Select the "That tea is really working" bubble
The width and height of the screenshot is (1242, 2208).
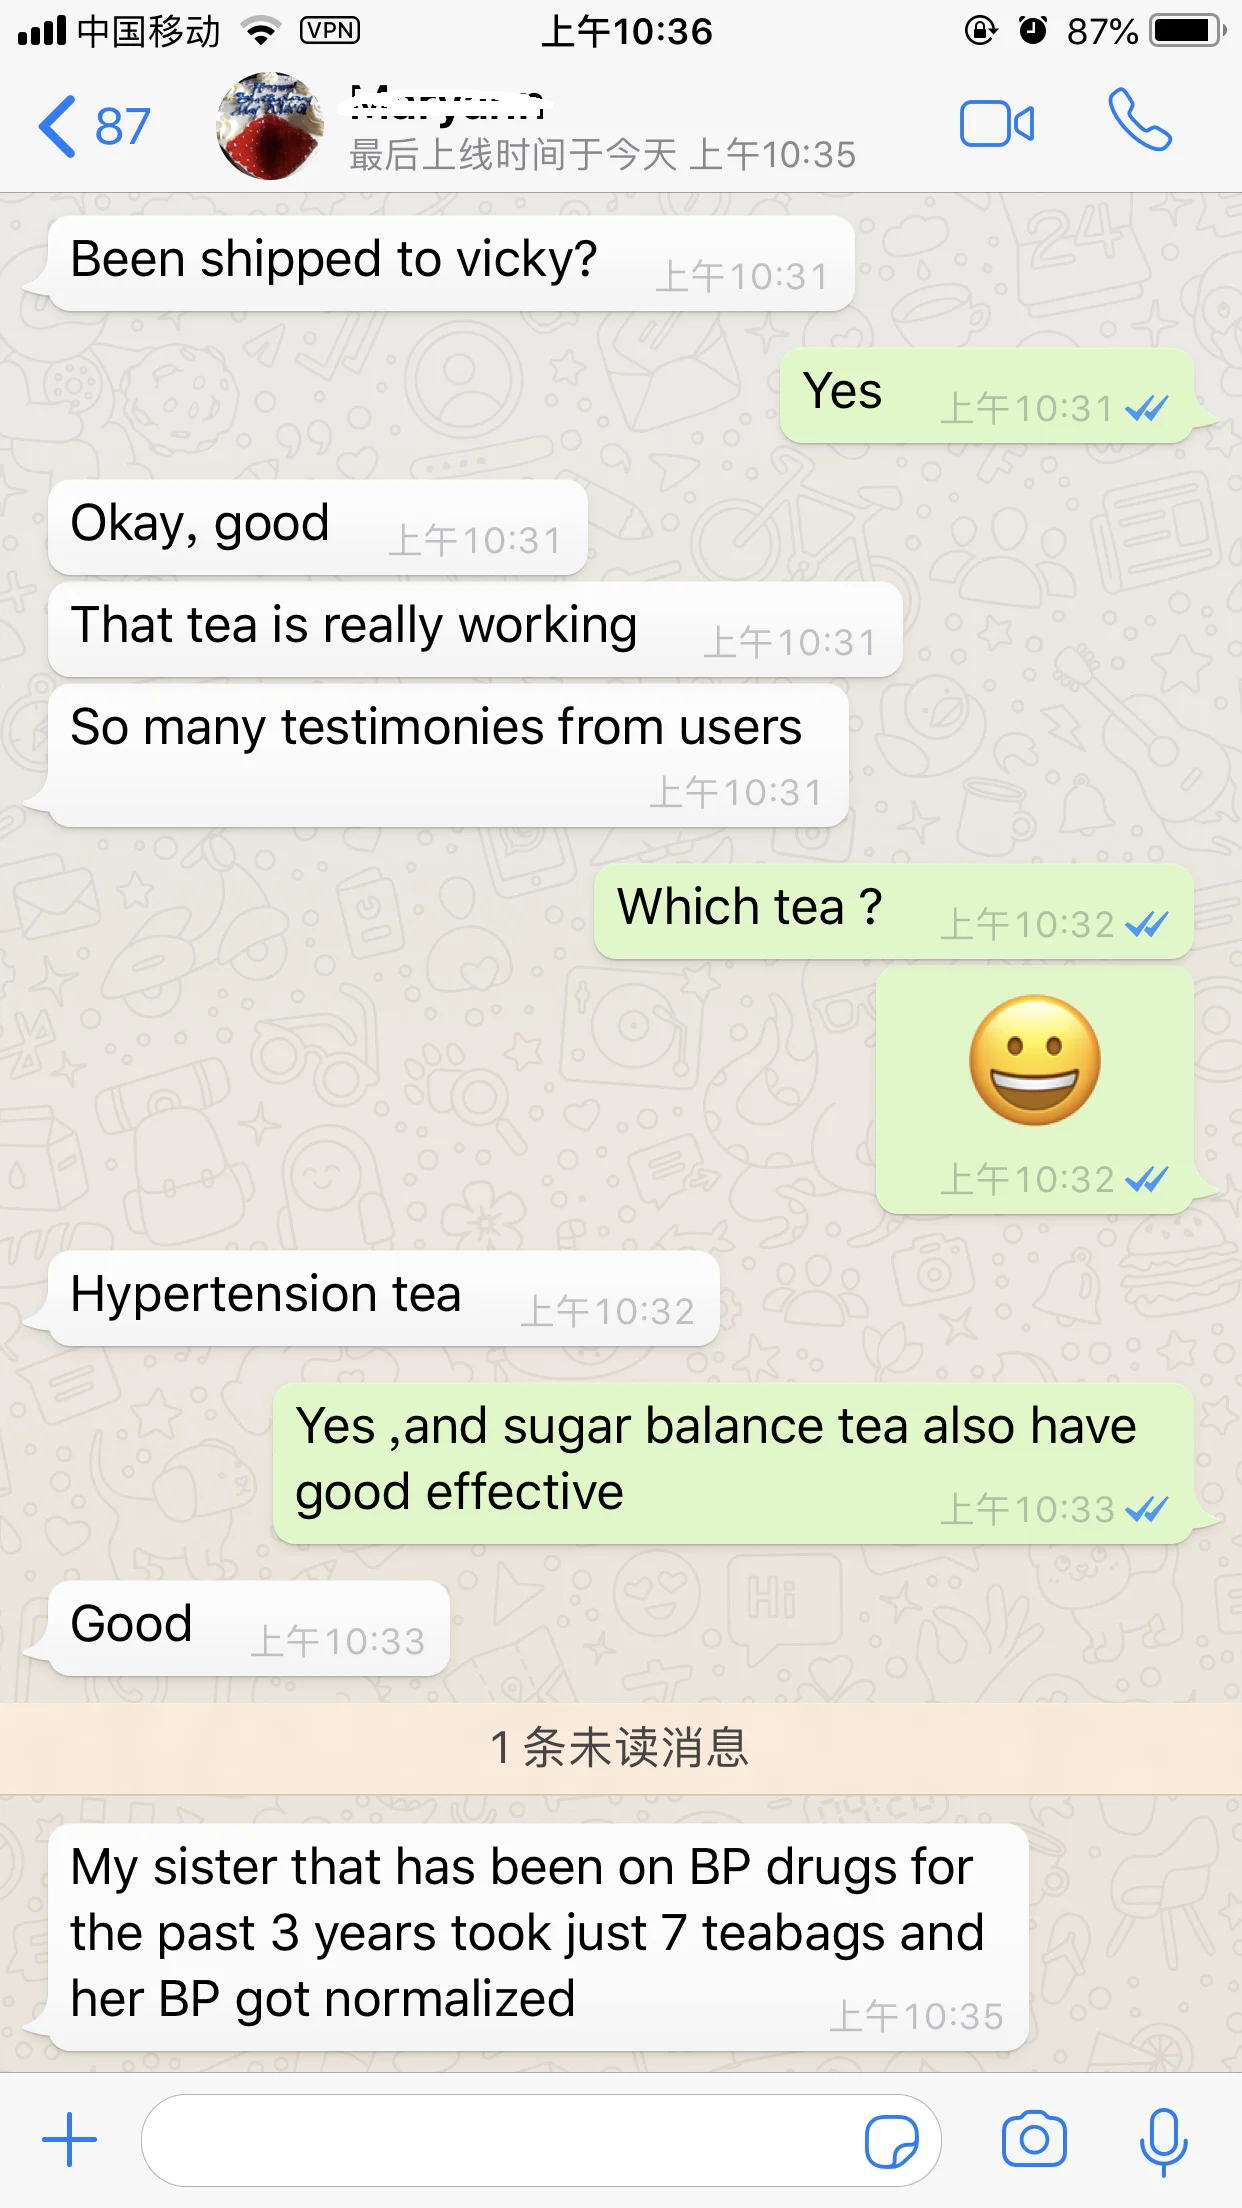coord(475,629)
